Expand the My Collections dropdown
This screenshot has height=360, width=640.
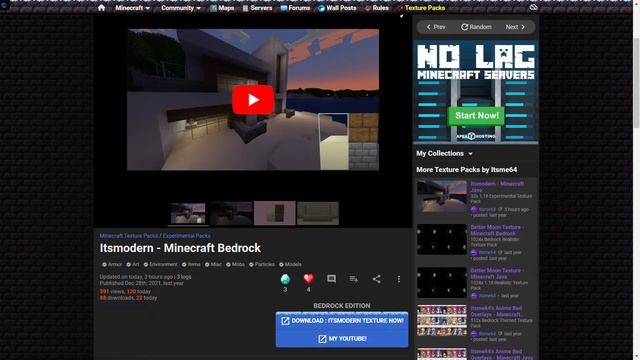point(444,153)
